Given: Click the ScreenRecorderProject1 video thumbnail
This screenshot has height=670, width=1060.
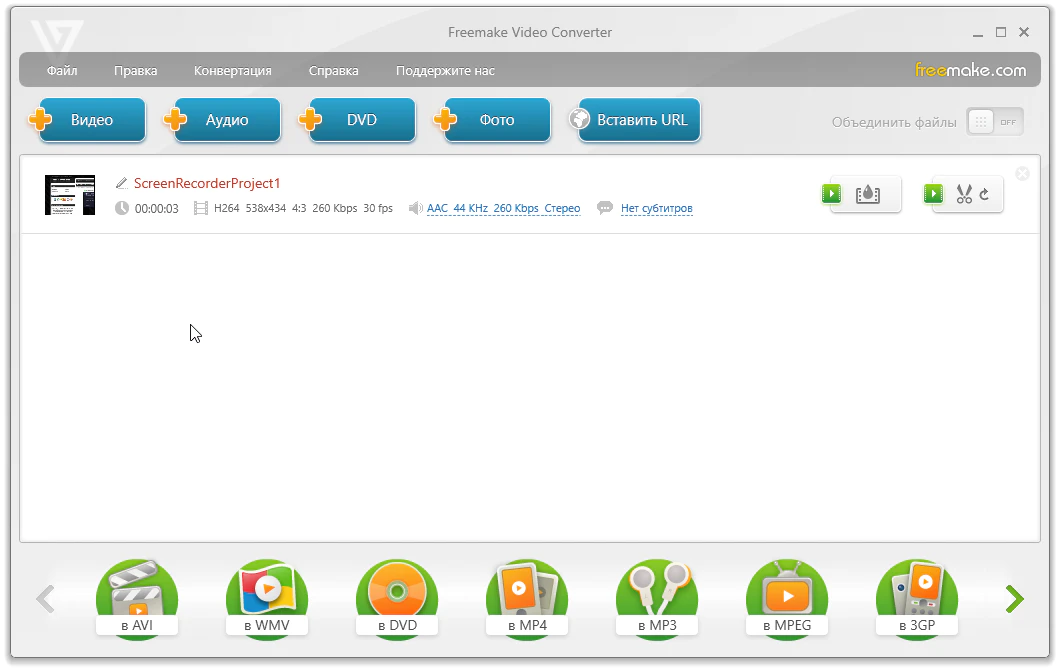Looking at the screenshot, I should [x=70, y=195].
